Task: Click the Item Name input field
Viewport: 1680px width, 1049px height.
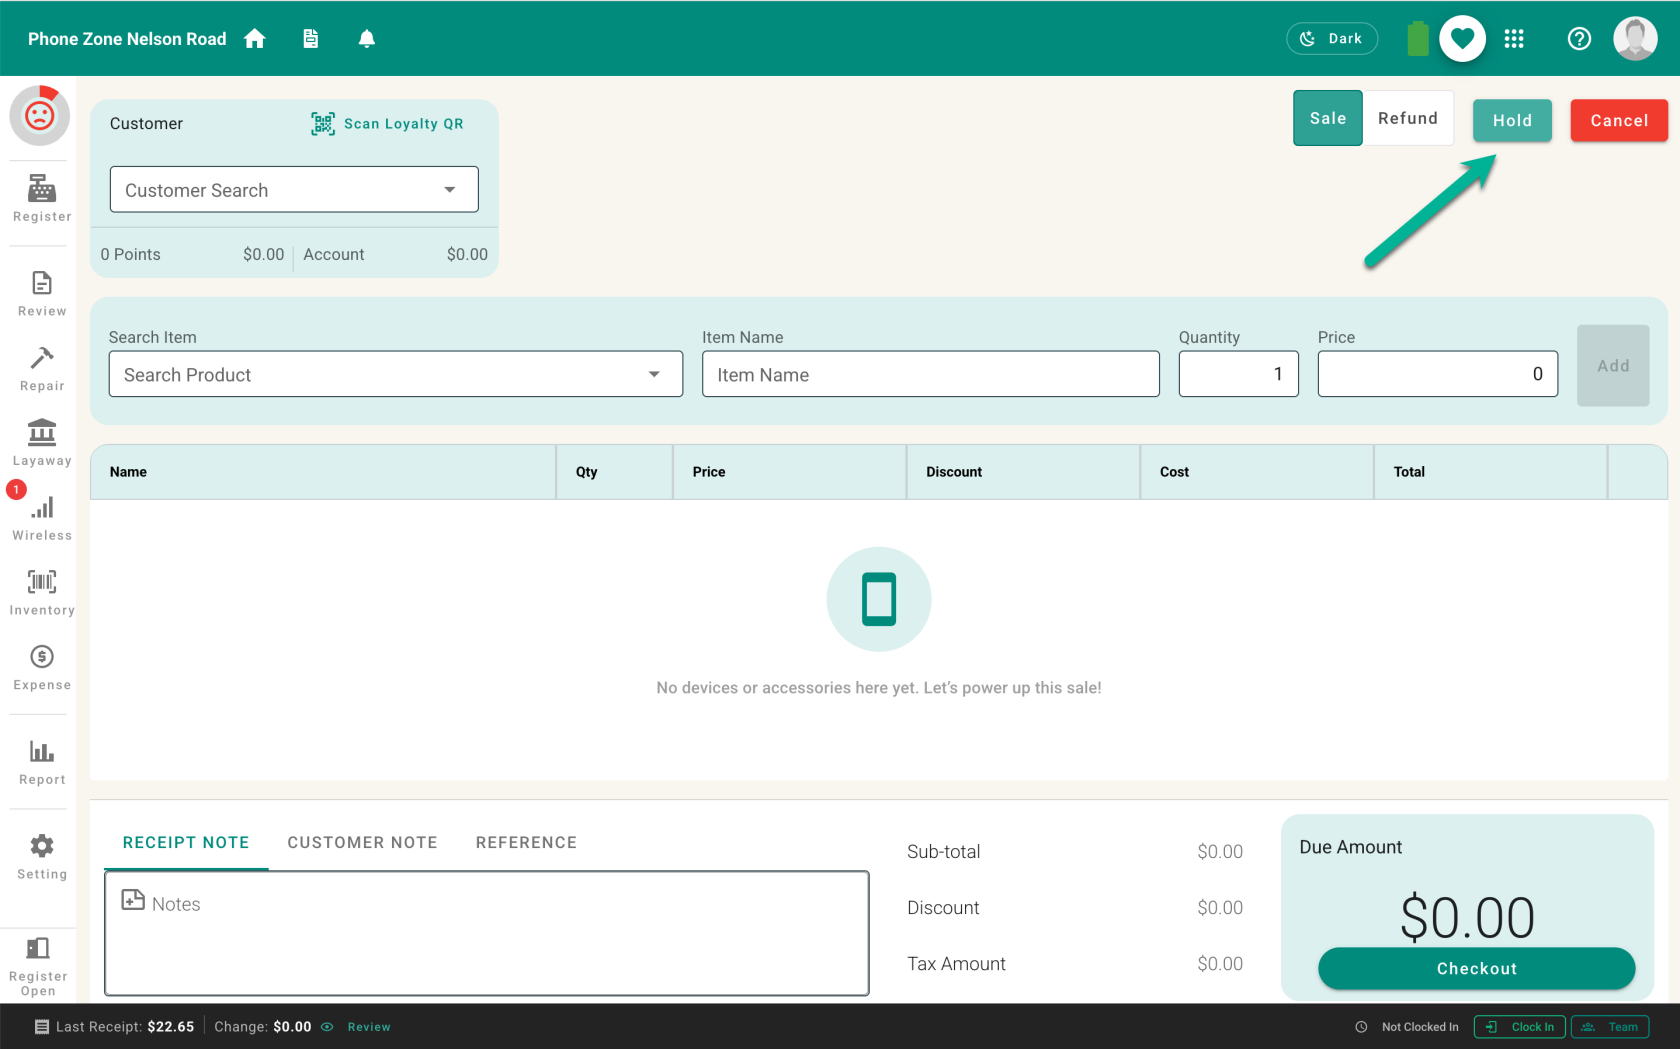Action: pos(931,374)
